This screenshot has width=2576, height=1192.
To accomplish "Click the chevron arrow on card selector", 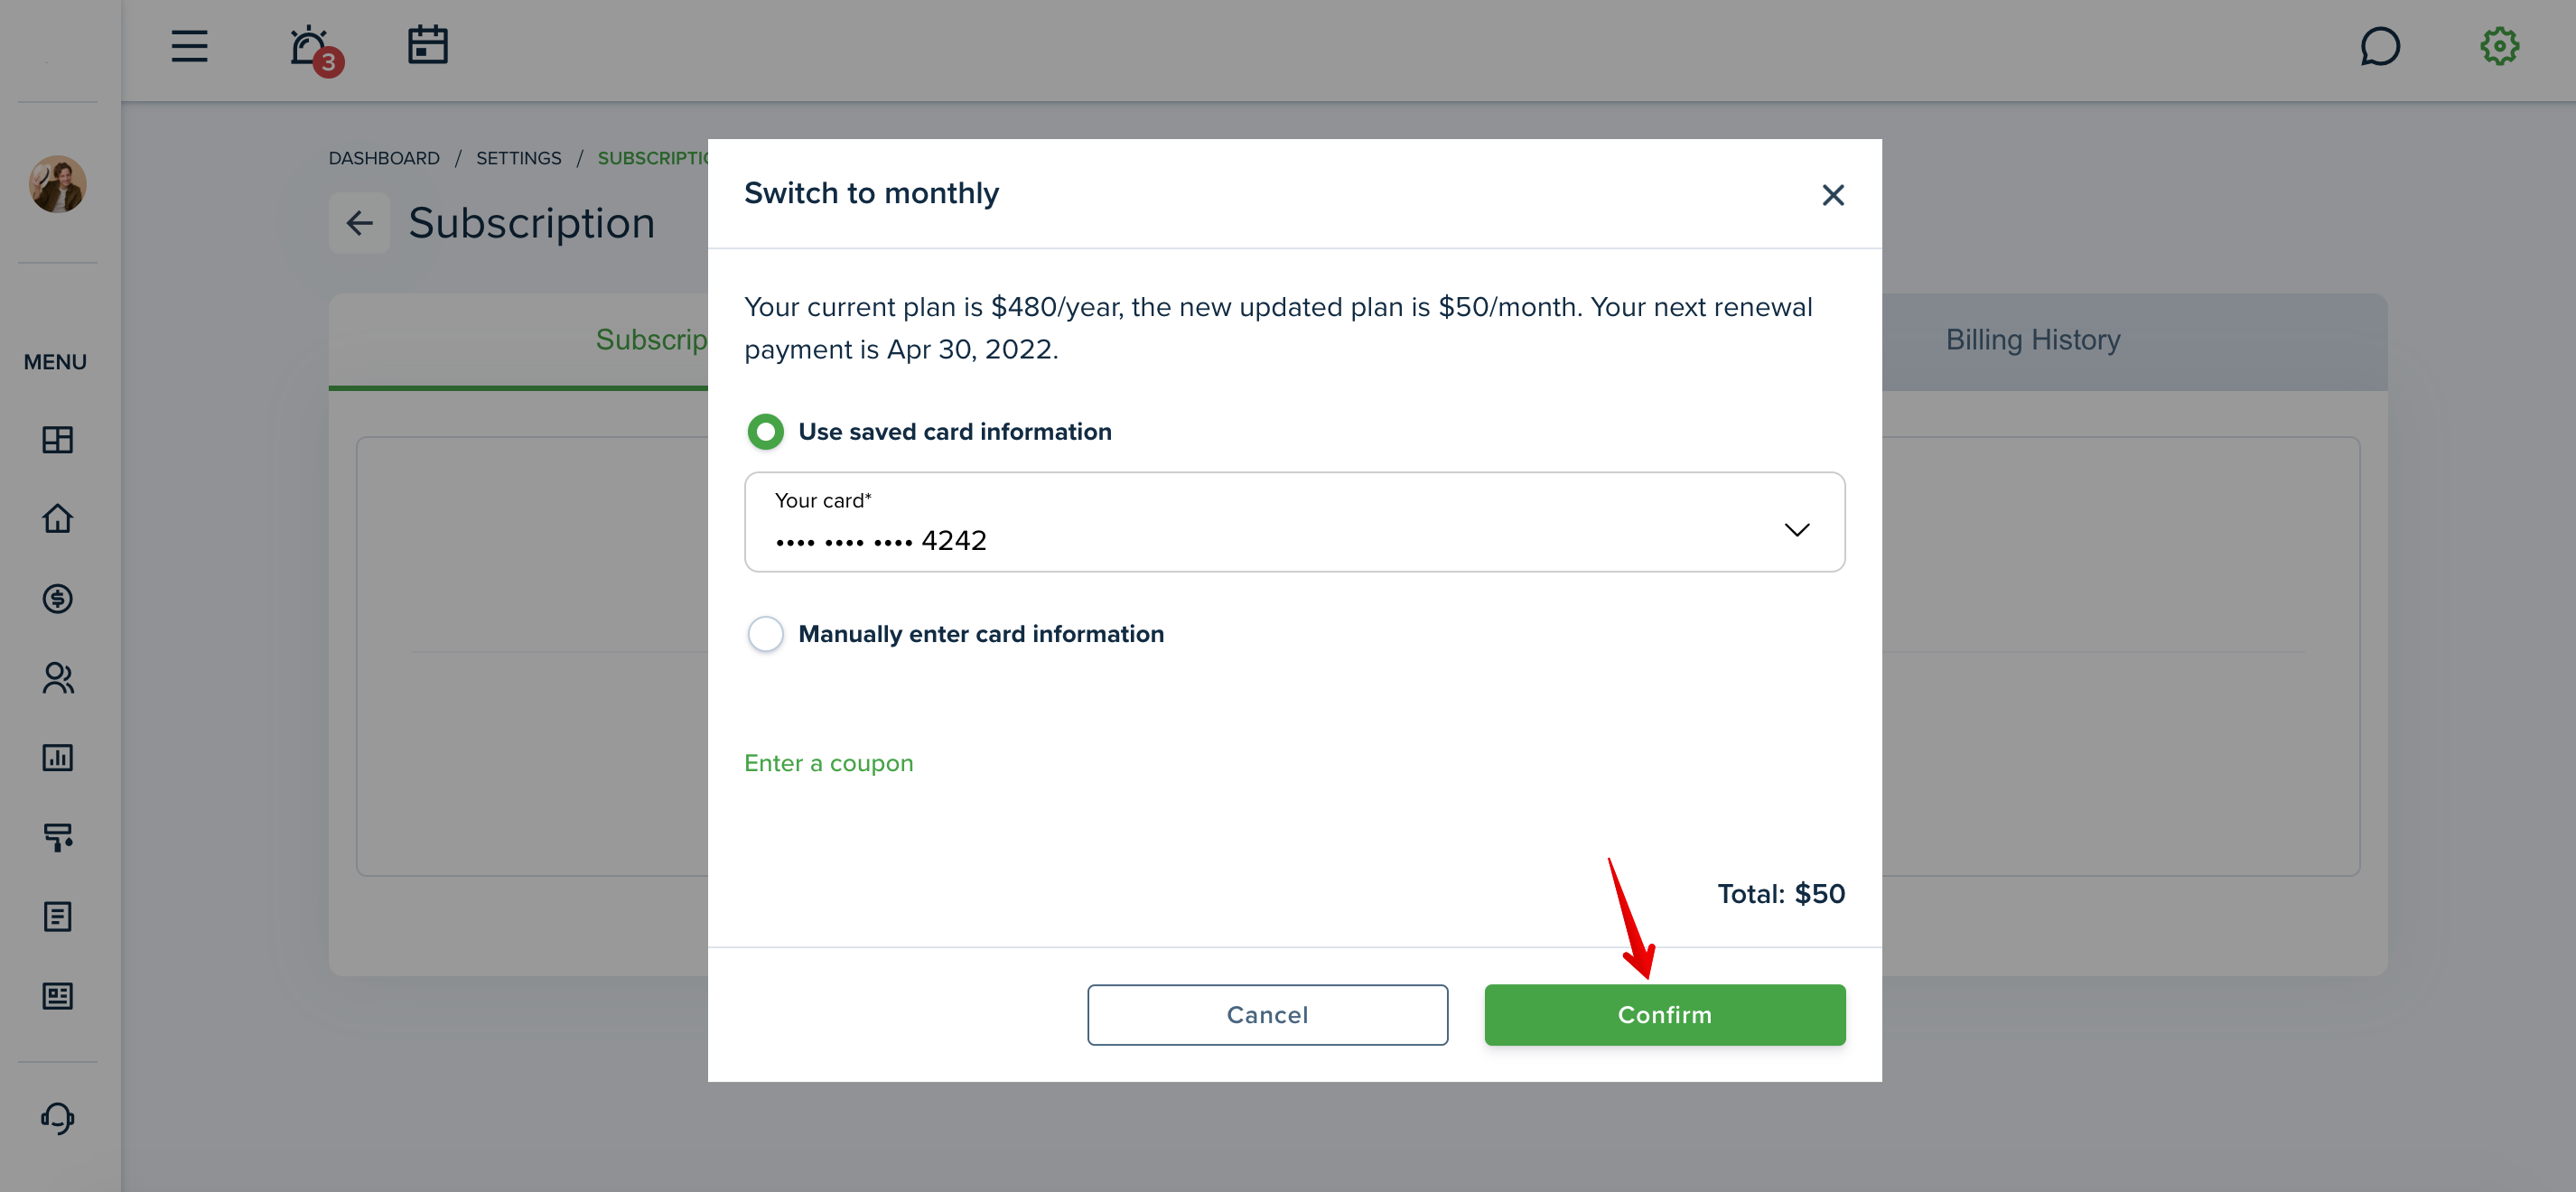I will point(1796,529).
